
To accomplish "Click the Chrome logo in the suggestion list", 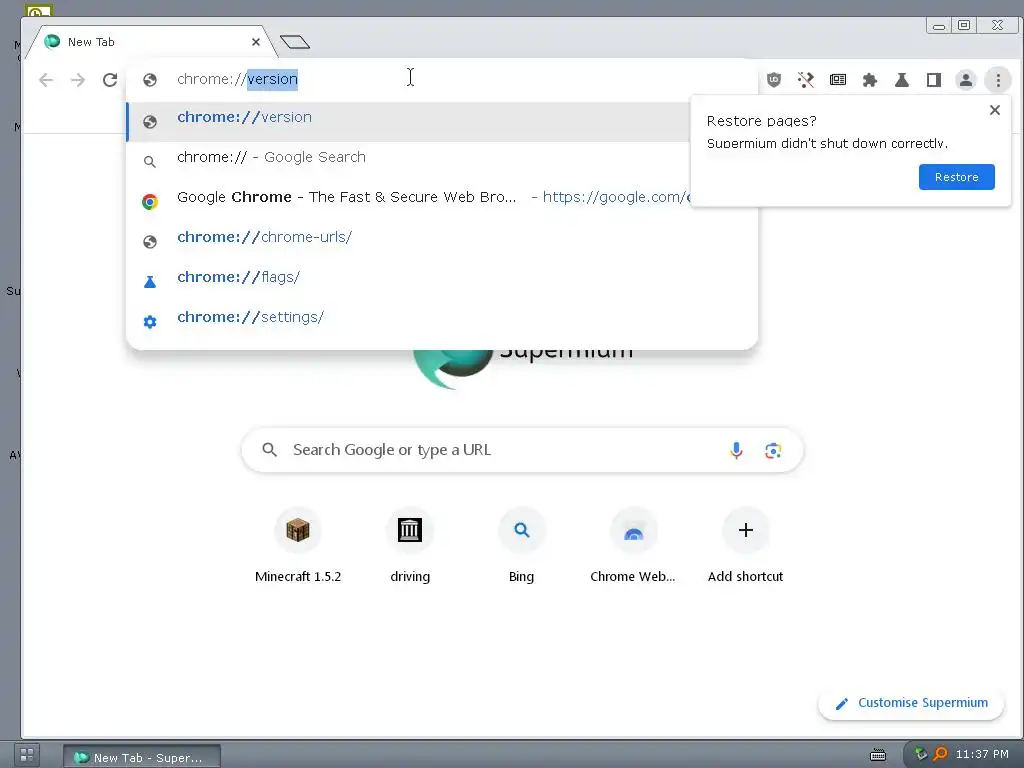I will pyautogui.click(x=150, y=201).
